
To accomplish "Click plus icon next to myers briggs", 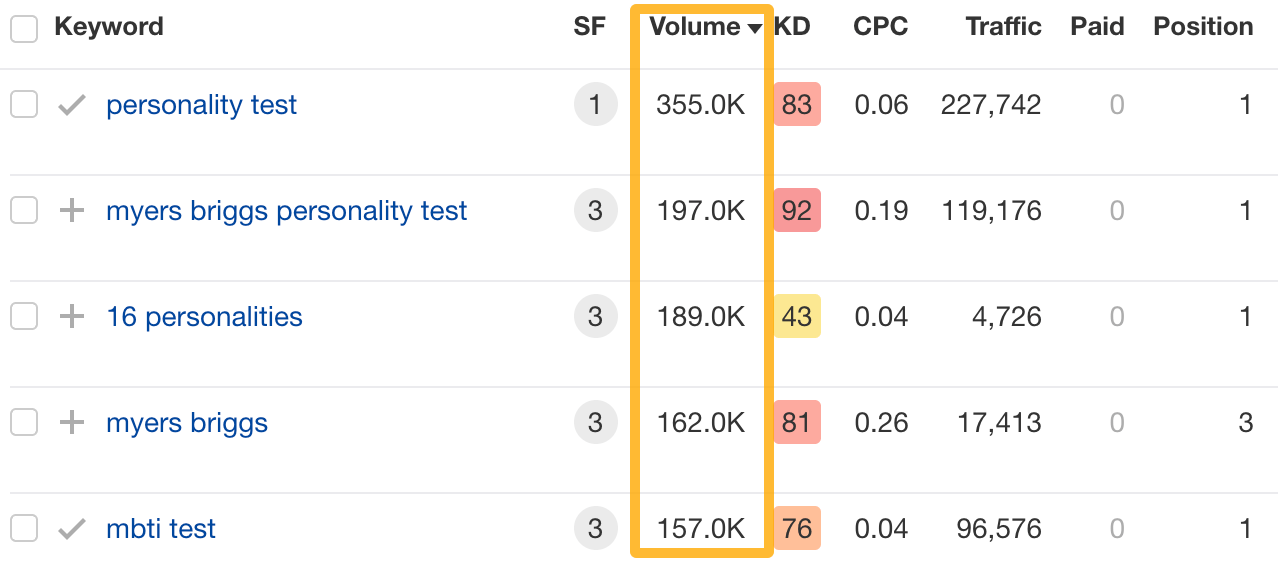I will [71, 423].
